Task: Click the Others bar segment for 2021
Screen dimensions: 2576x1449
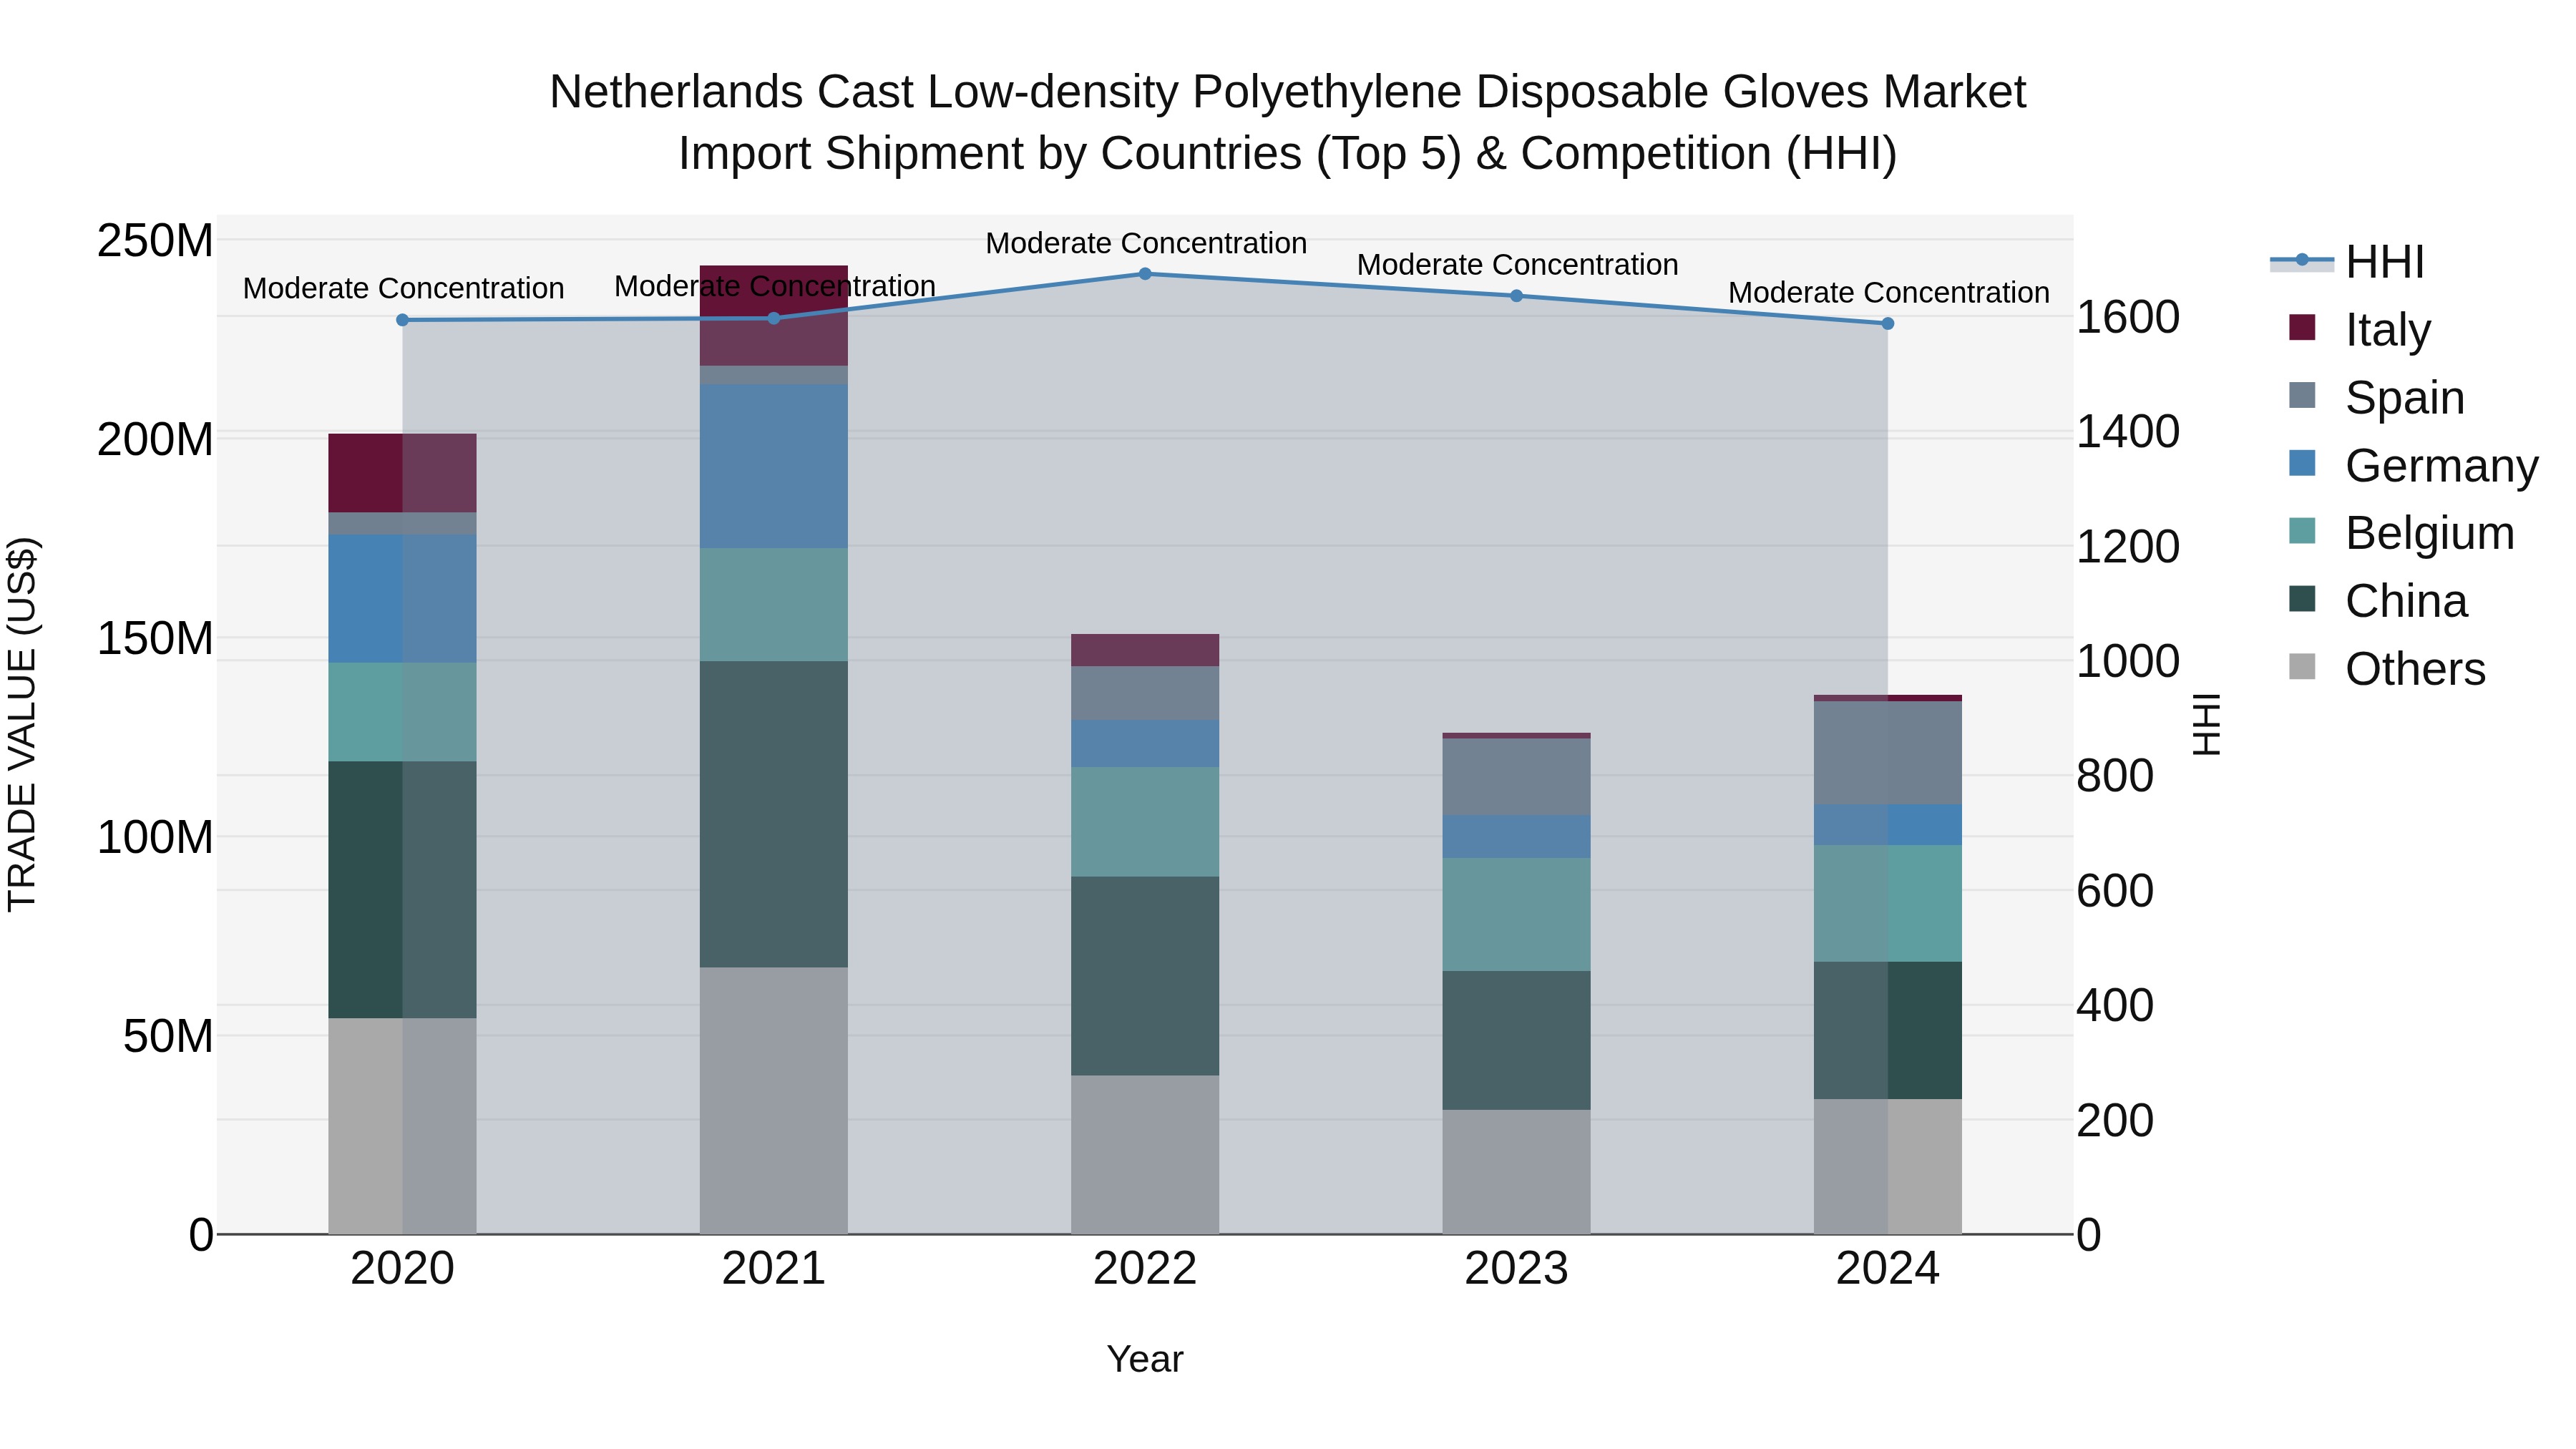Action: [774, 1101]
